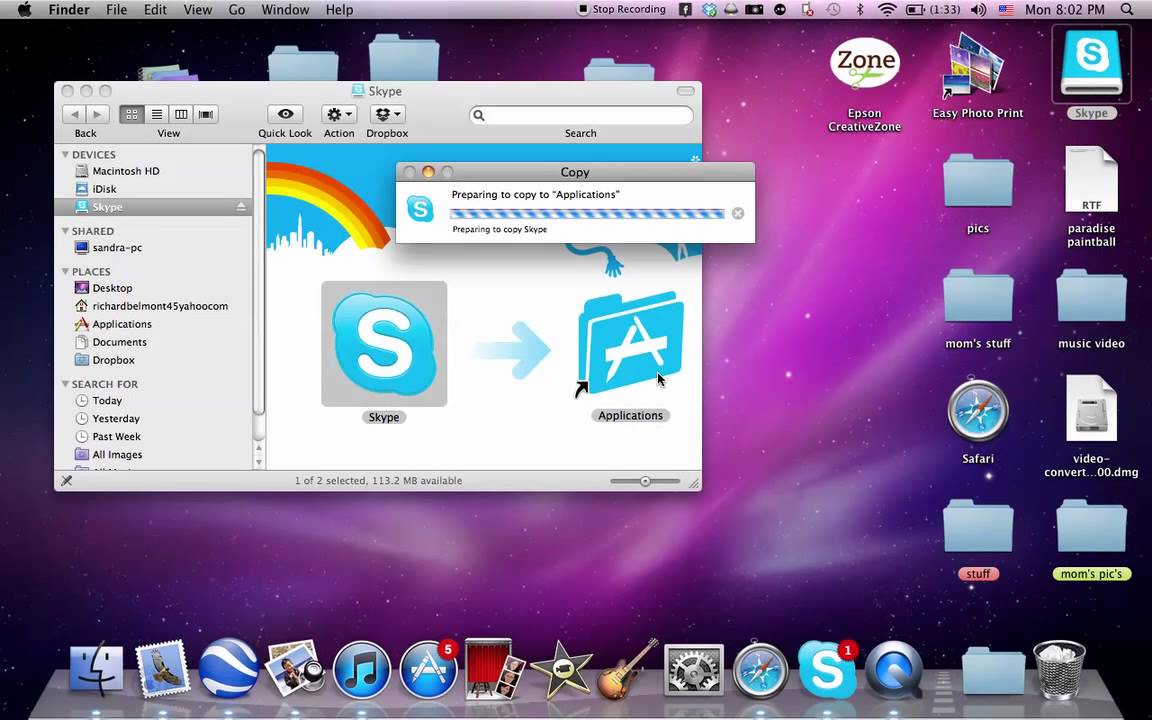The width and height of the screenshot is (1152, 720).
Task: Open the Finder menu
Action: (x=69, y=10)
